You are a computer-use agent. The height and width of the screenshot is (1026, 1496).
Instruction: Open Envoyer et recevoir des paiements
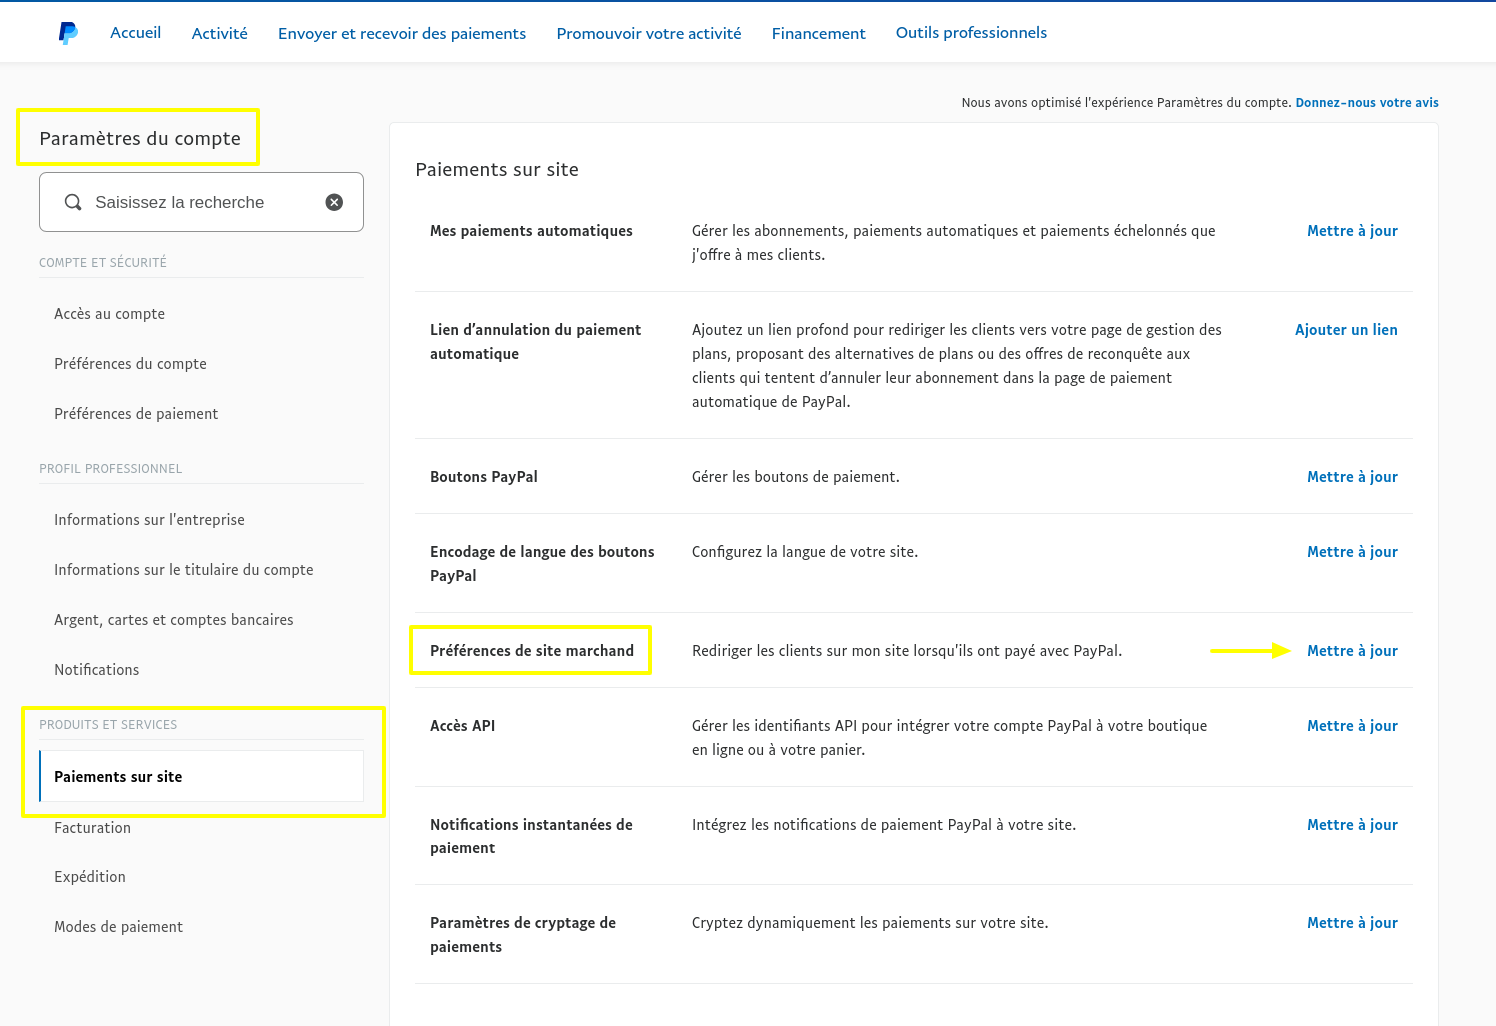click(402, 33)
